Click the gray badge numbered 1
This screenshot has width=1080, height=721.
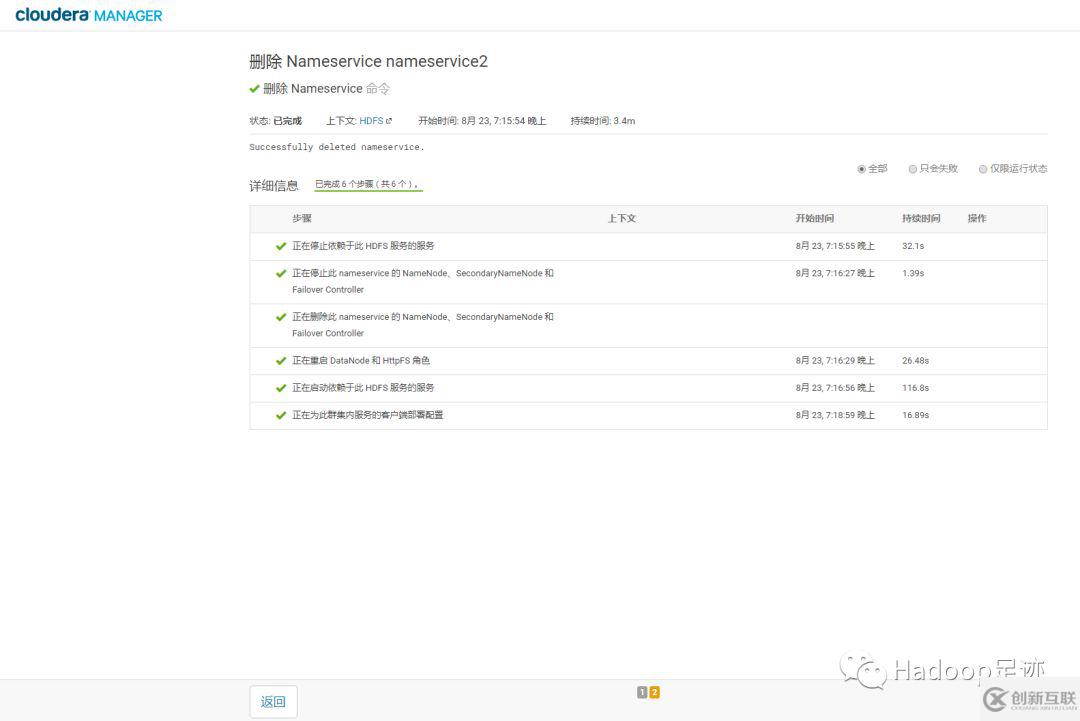(642, 692)
